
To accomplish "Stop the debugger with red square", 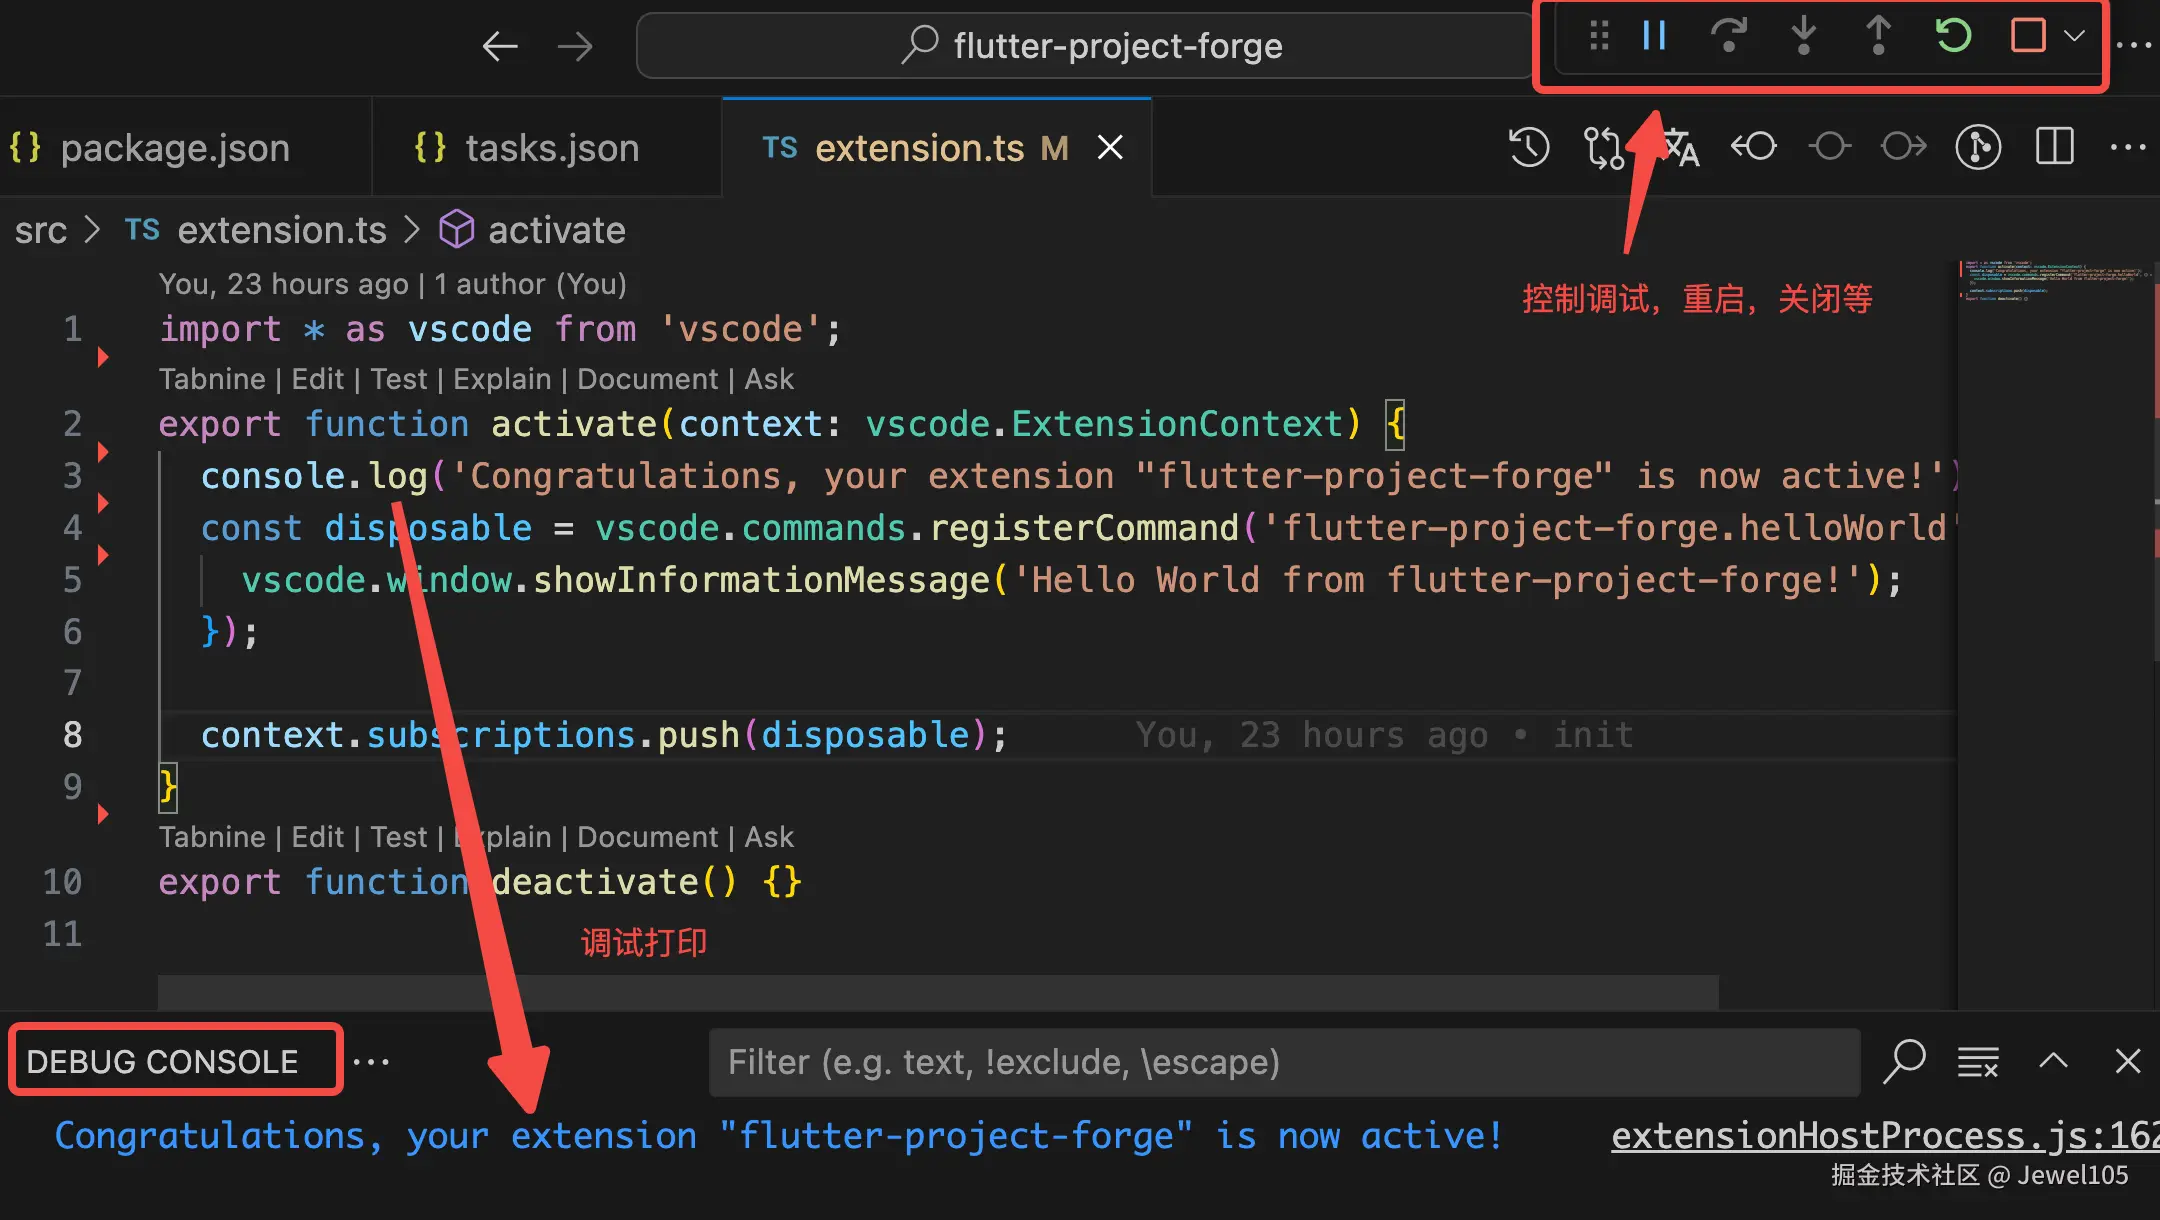I will (x=2027, y=37).
